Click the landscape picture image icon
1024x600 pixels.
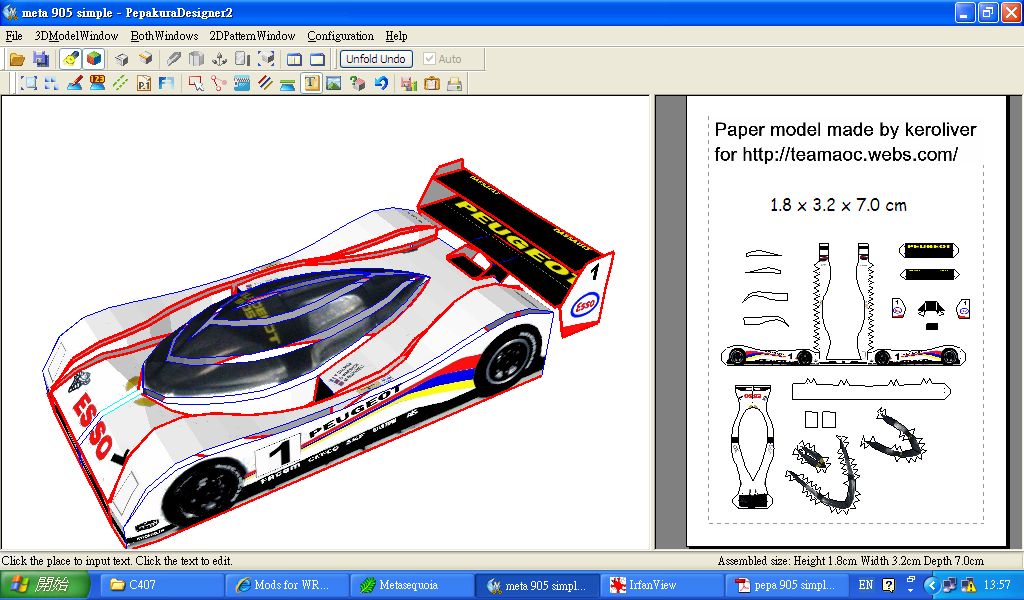coord(334,84)
